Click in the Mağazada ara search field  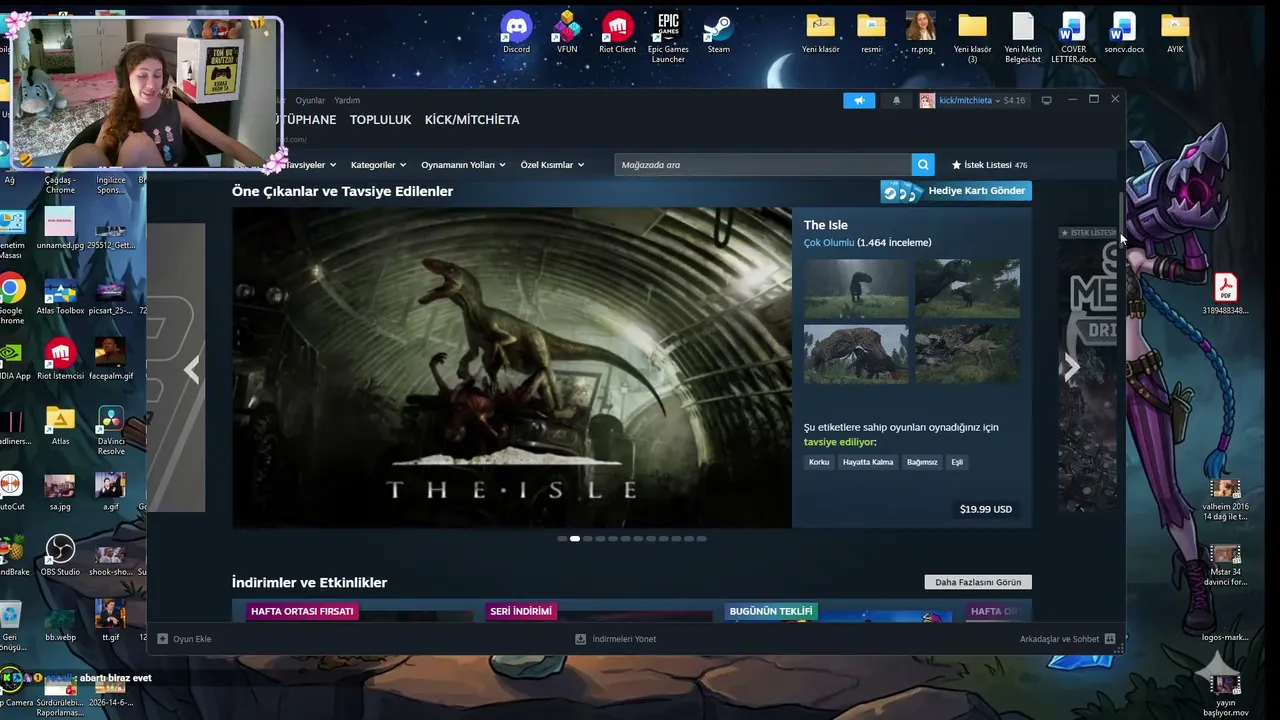763,165
